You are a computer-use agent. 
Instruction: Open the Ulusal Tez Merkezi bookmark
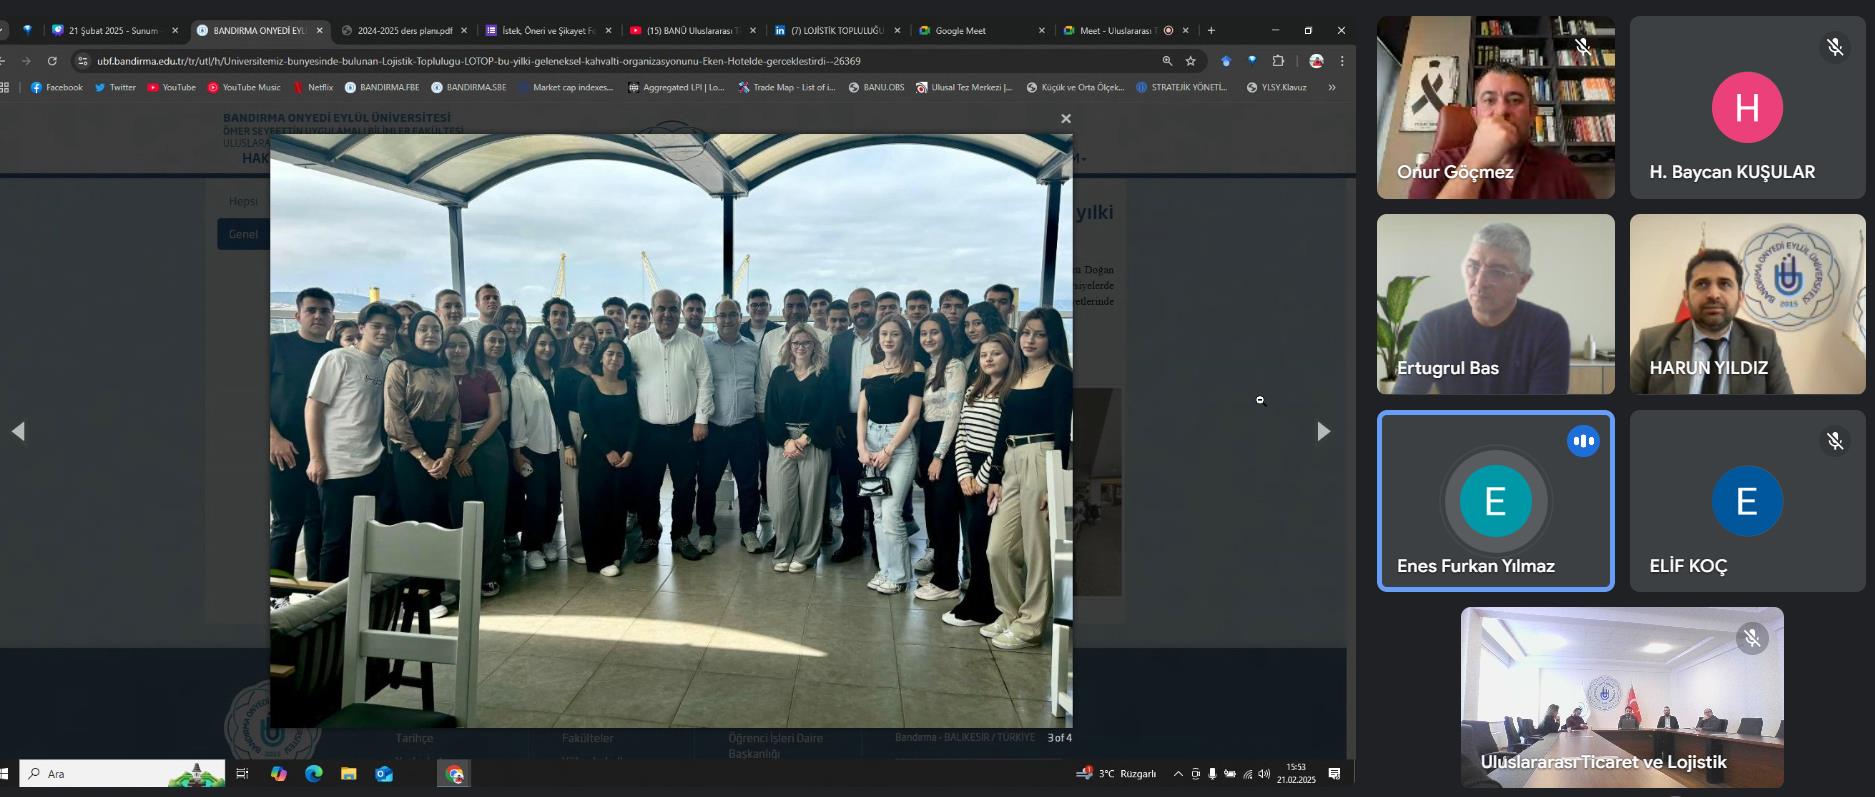[964, 88]
